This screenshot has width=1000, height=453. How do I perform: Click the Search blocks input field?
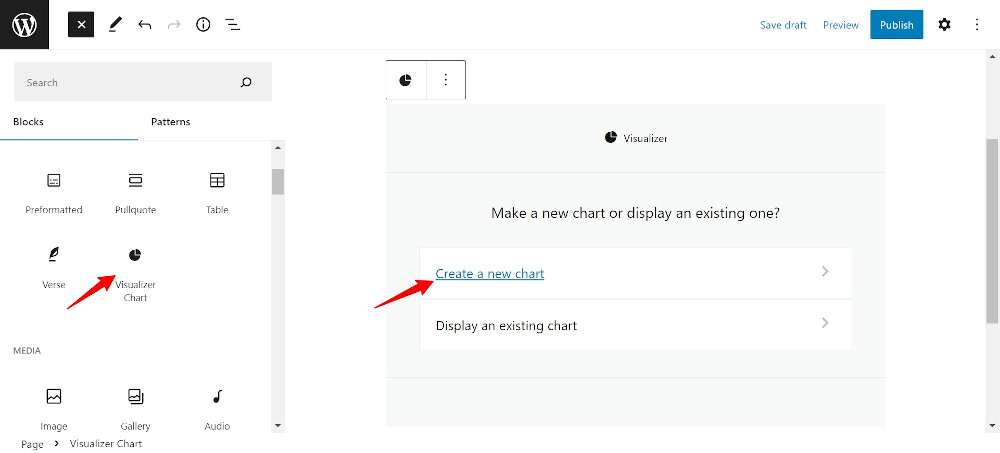(x=143, y=82)
